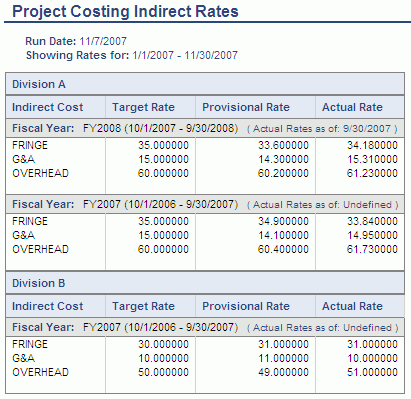Click Division B G&A target rate 10.000000
The image size is (411, 399).
click(163, 358)
